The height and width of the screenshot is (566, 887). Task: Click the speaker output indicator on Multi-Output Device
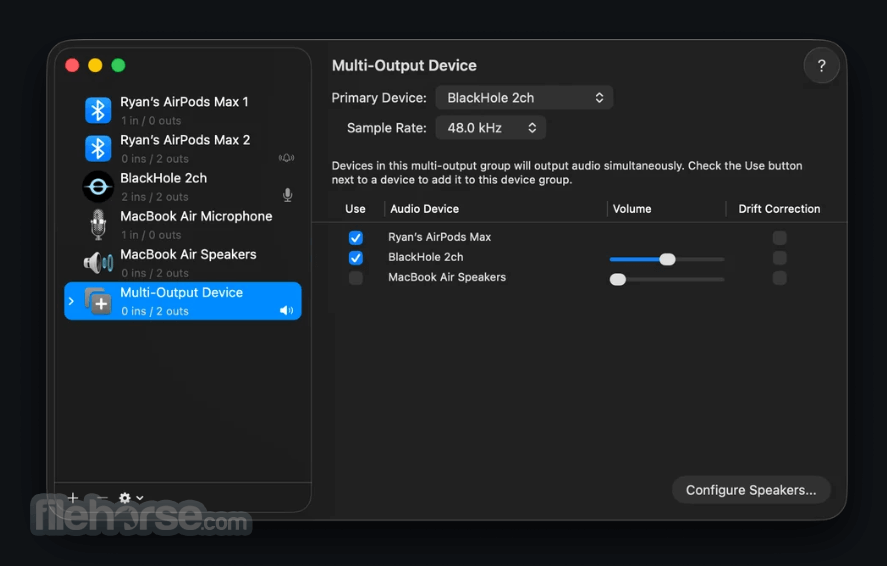(286, 310)
